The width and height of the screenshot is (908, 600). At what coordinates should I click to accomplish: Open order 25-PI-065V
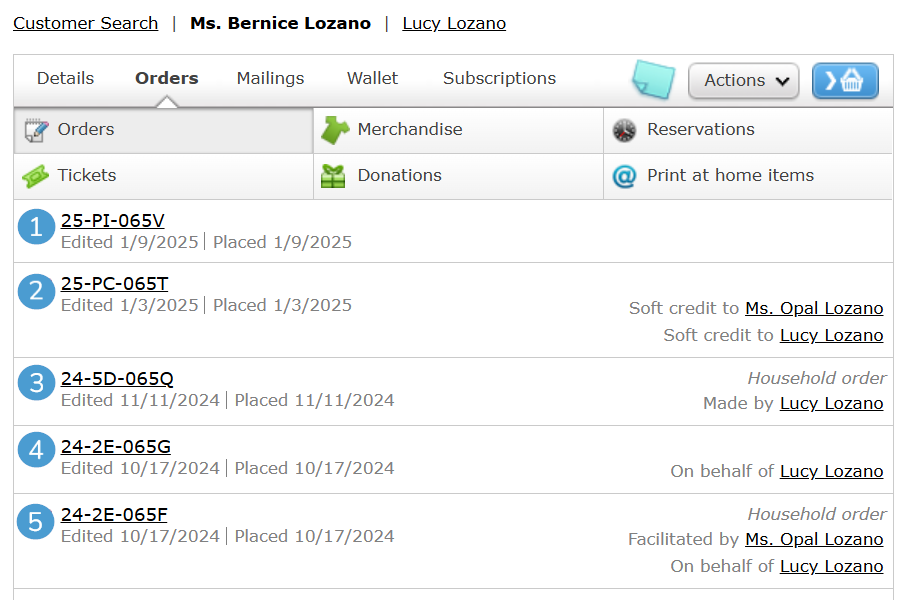tap(112, 221)
